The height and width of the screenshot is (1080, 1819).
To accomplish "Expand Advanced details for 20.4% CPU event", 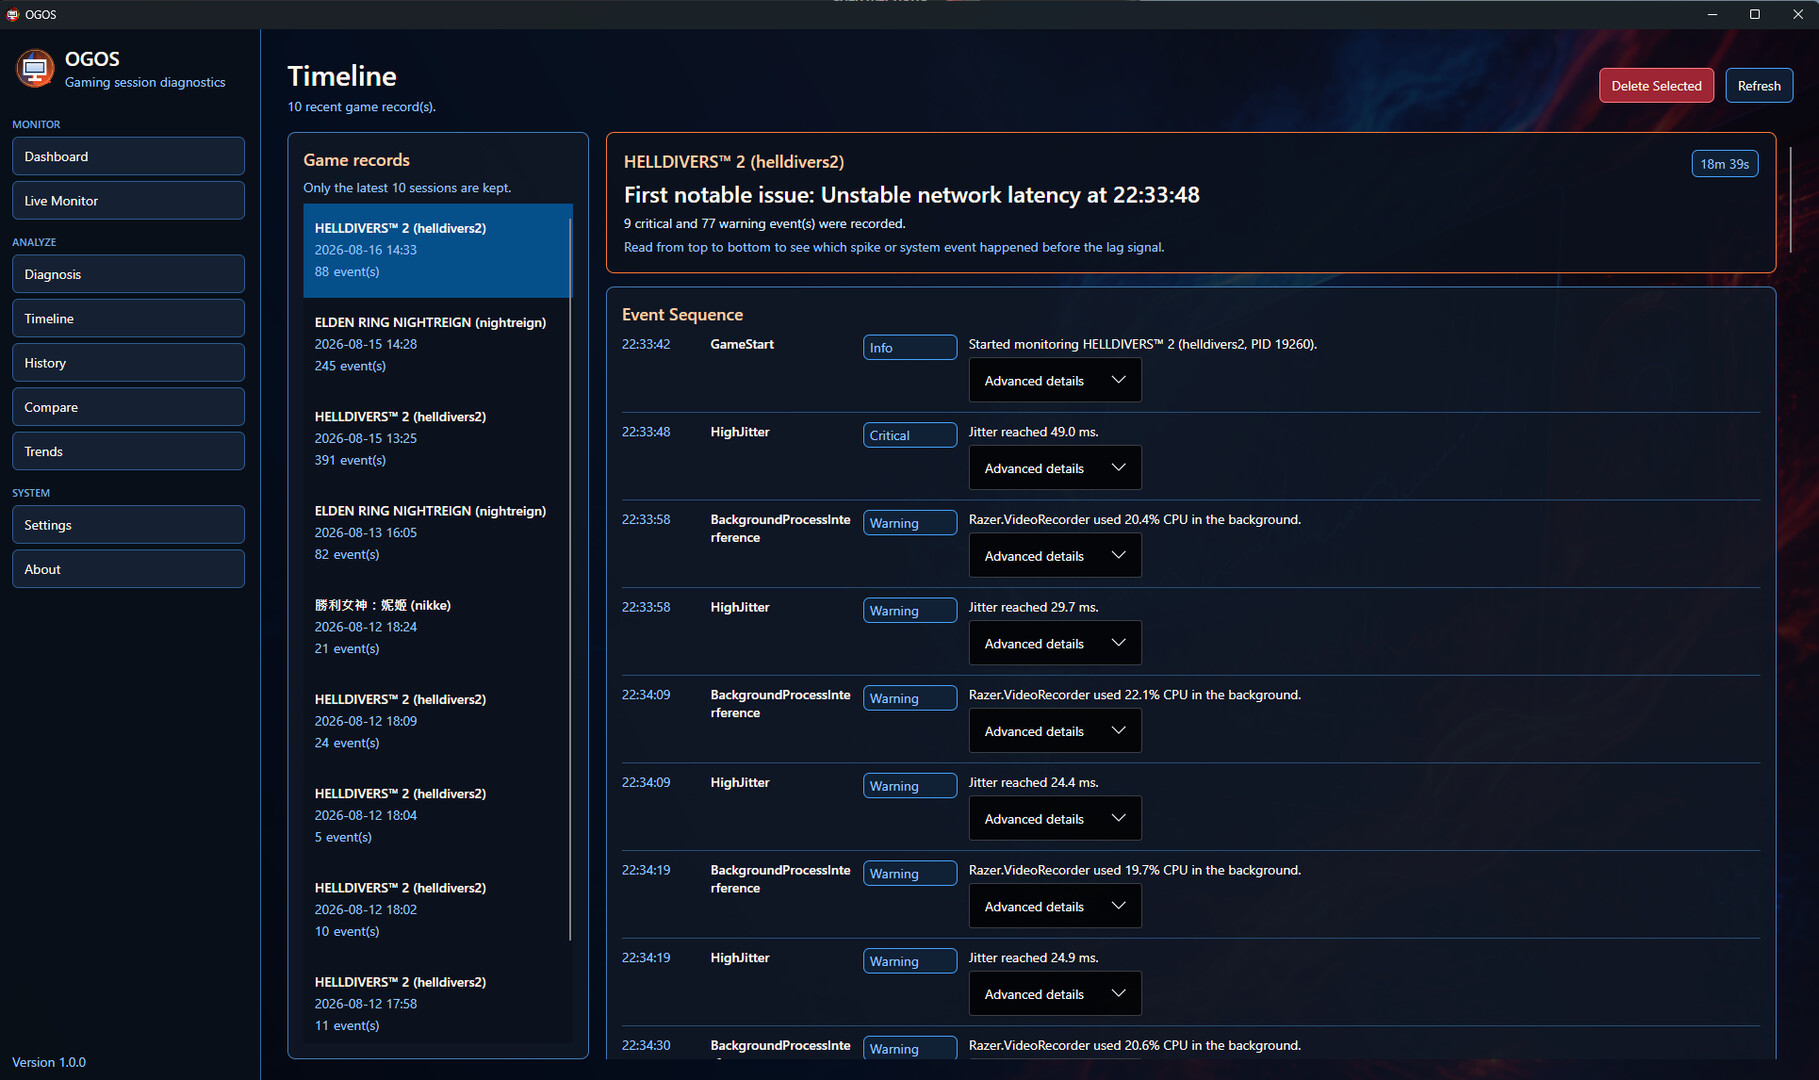I will [x=1055, y=556].
